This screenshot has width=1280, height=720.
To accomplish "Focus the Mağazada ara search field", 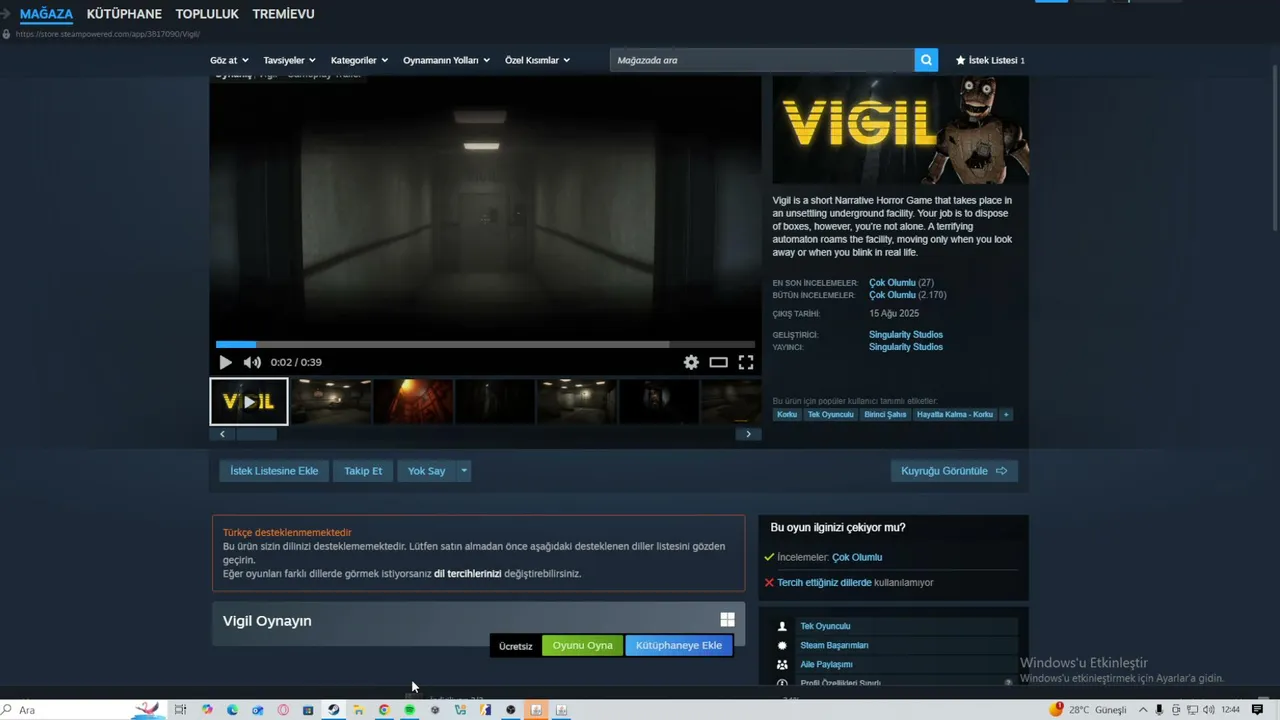I will 761,60.
